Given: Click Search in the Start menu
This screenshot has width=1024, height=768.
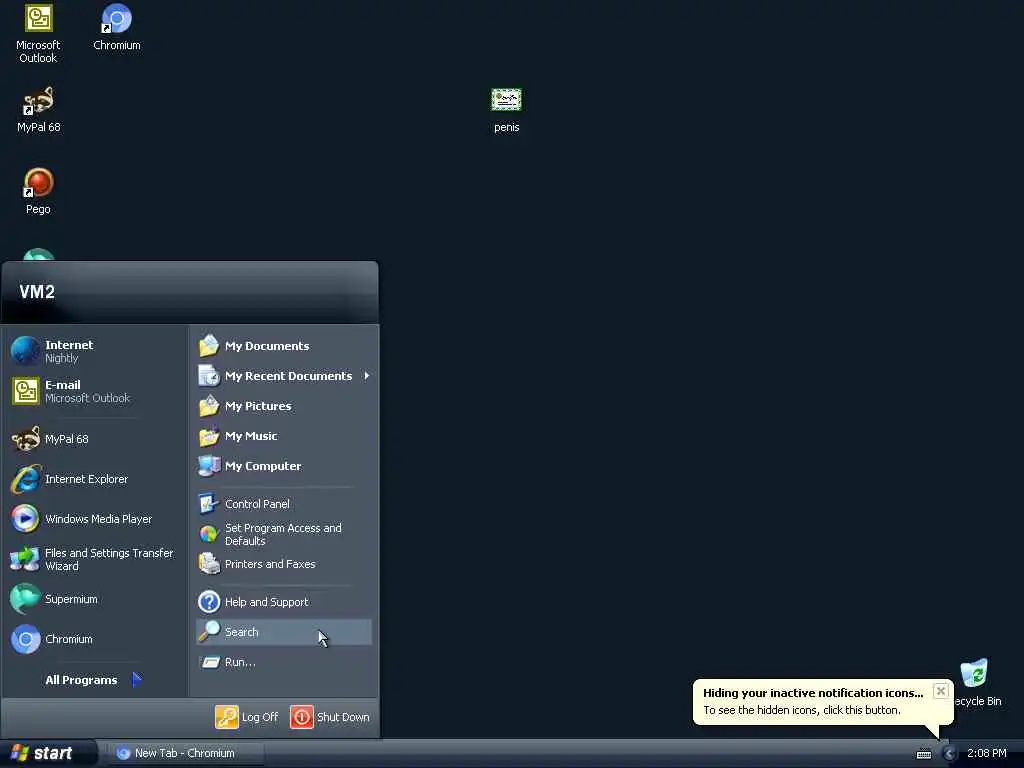Looking at the screenshot, I should [283, 632].
